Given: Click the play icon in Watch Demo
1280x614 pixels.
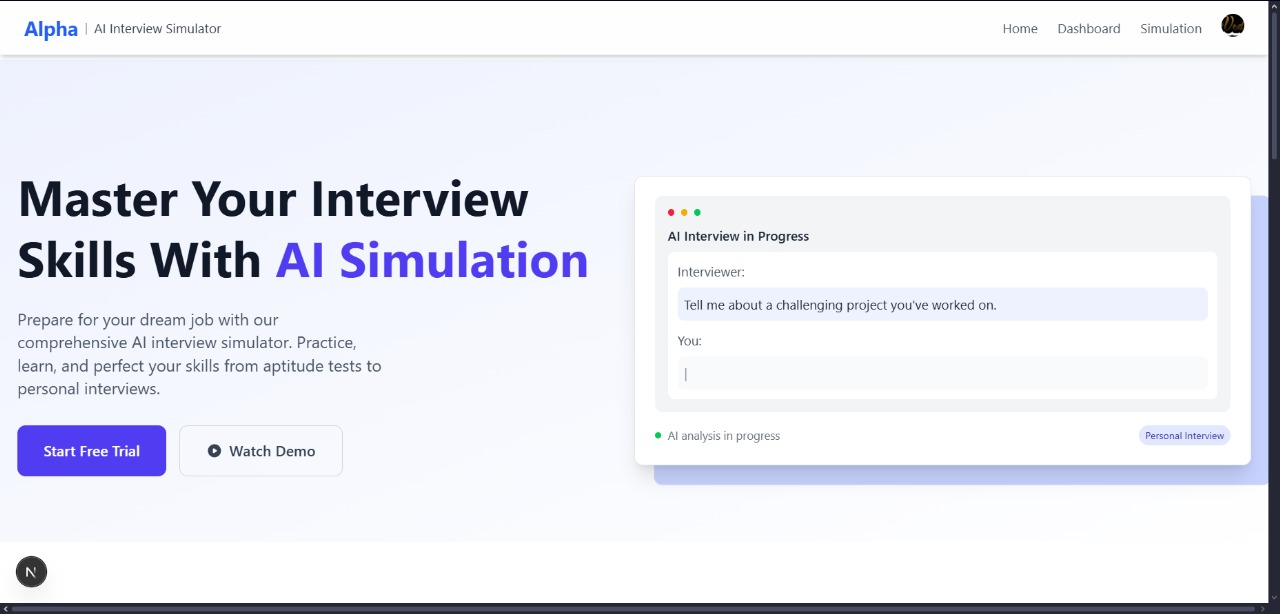Looking at the screenshot, I should [x=214, y=451].
